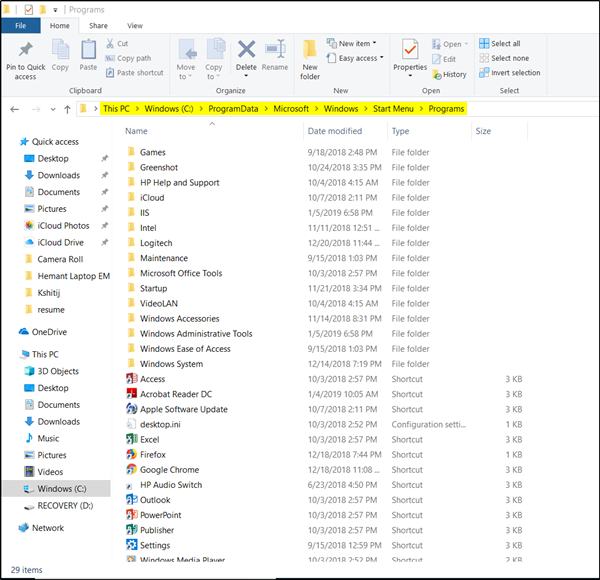Click the Copy icon in Clipboard group
Image resolution: width=600 pixels, height=580 pixels.
60,49
